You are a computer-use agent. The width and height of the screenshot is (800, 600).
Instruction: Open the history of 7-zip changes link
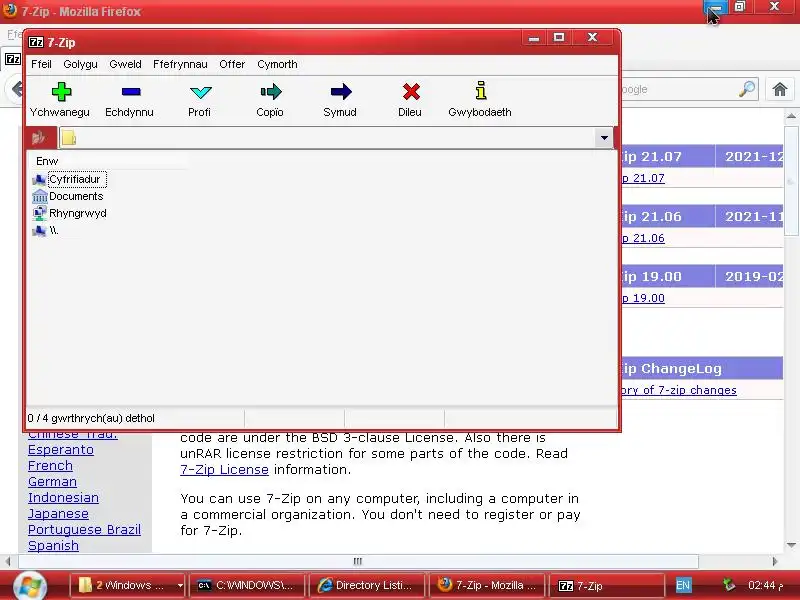tap(679, 390)
